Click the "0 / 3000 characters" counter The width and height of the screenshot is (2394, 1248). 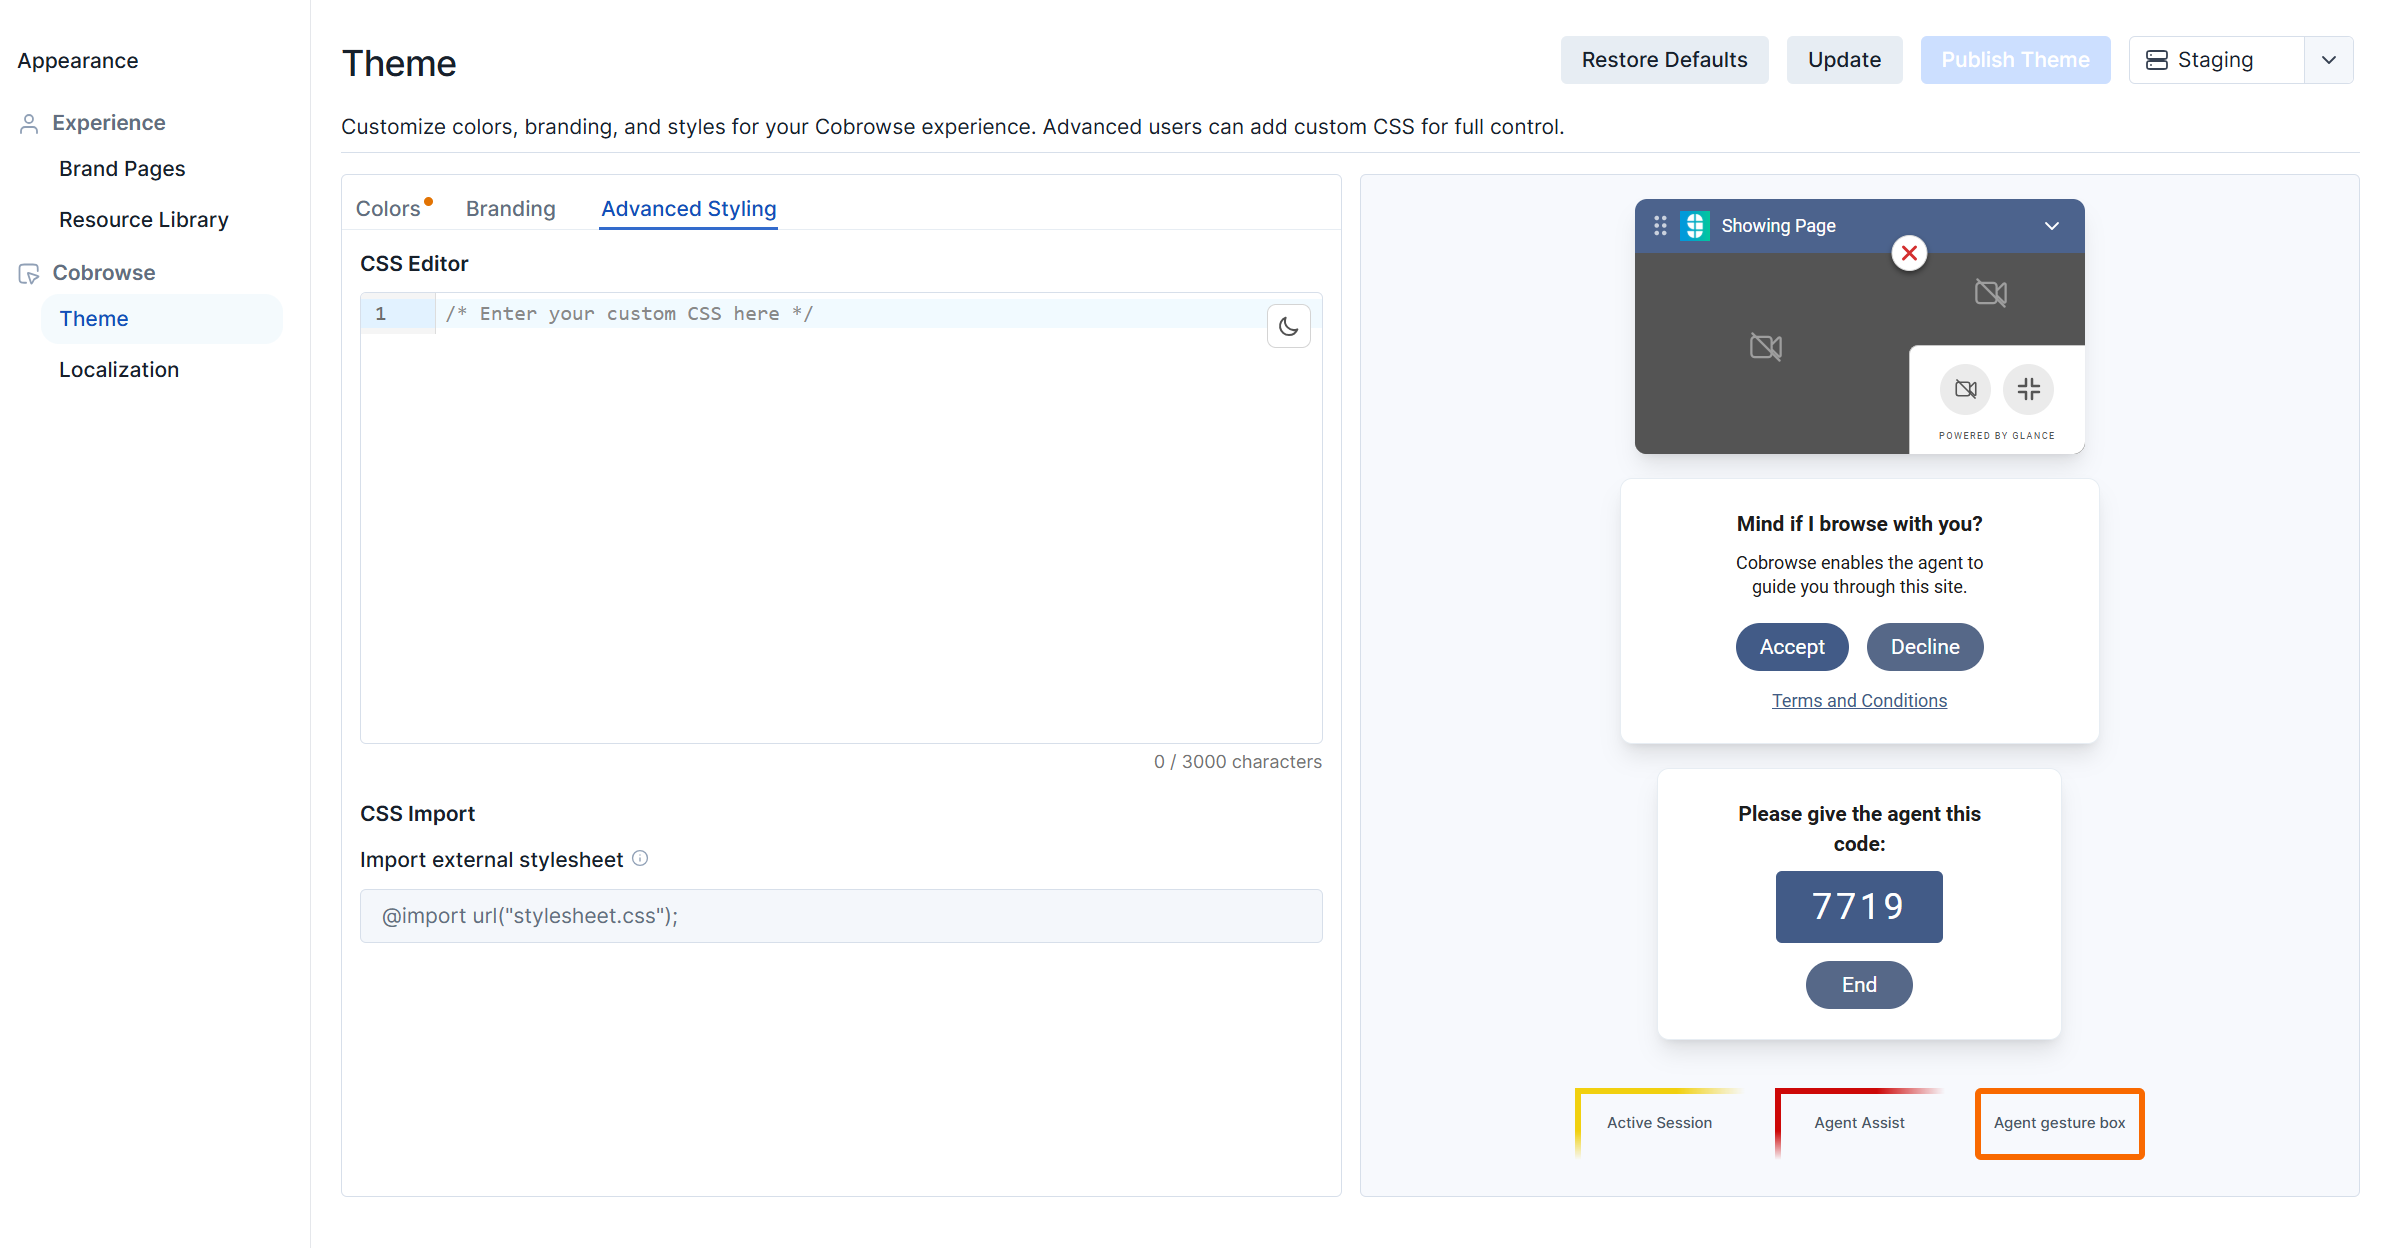(x=1238, y=762)
